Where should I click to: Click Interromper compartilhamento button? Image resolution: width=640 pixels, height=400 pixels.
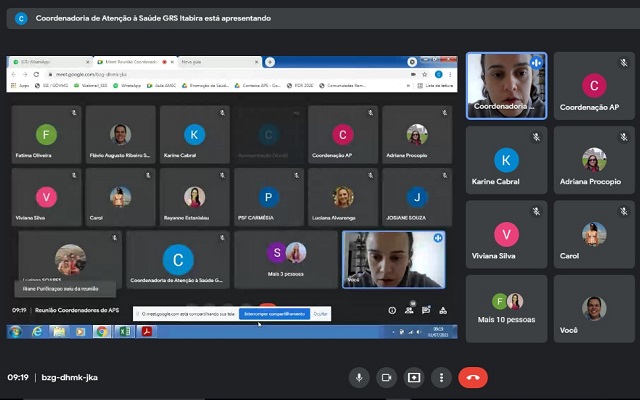274,314
